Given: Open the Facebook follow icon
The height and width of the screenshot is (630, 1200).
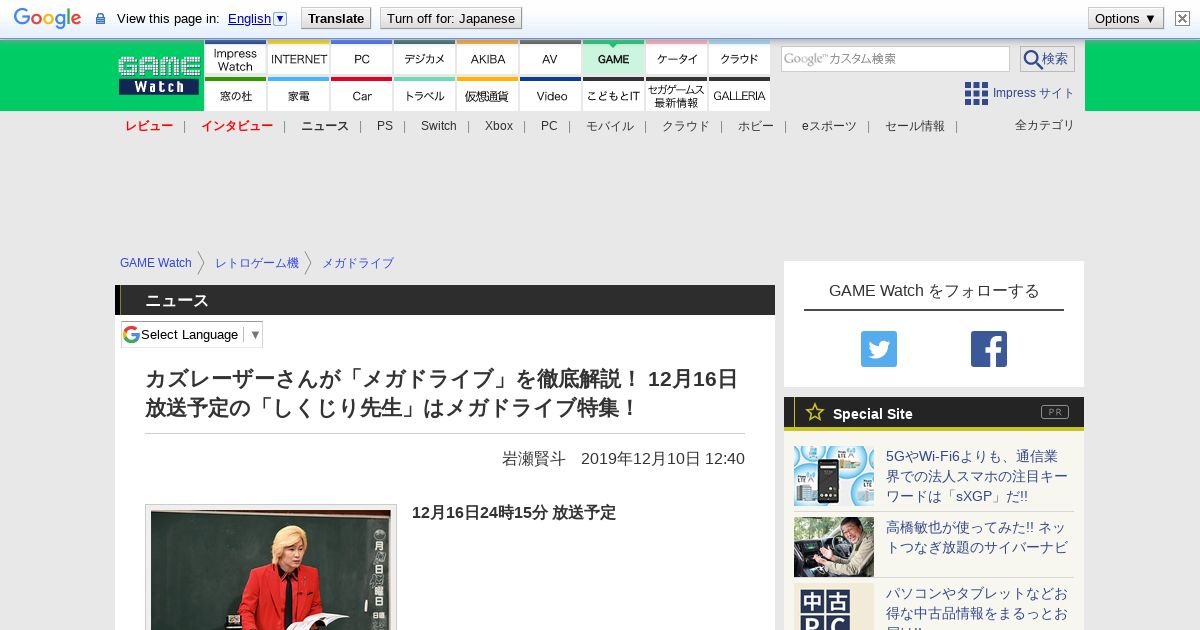Looking at the screenshot, I should coord(989,349).
